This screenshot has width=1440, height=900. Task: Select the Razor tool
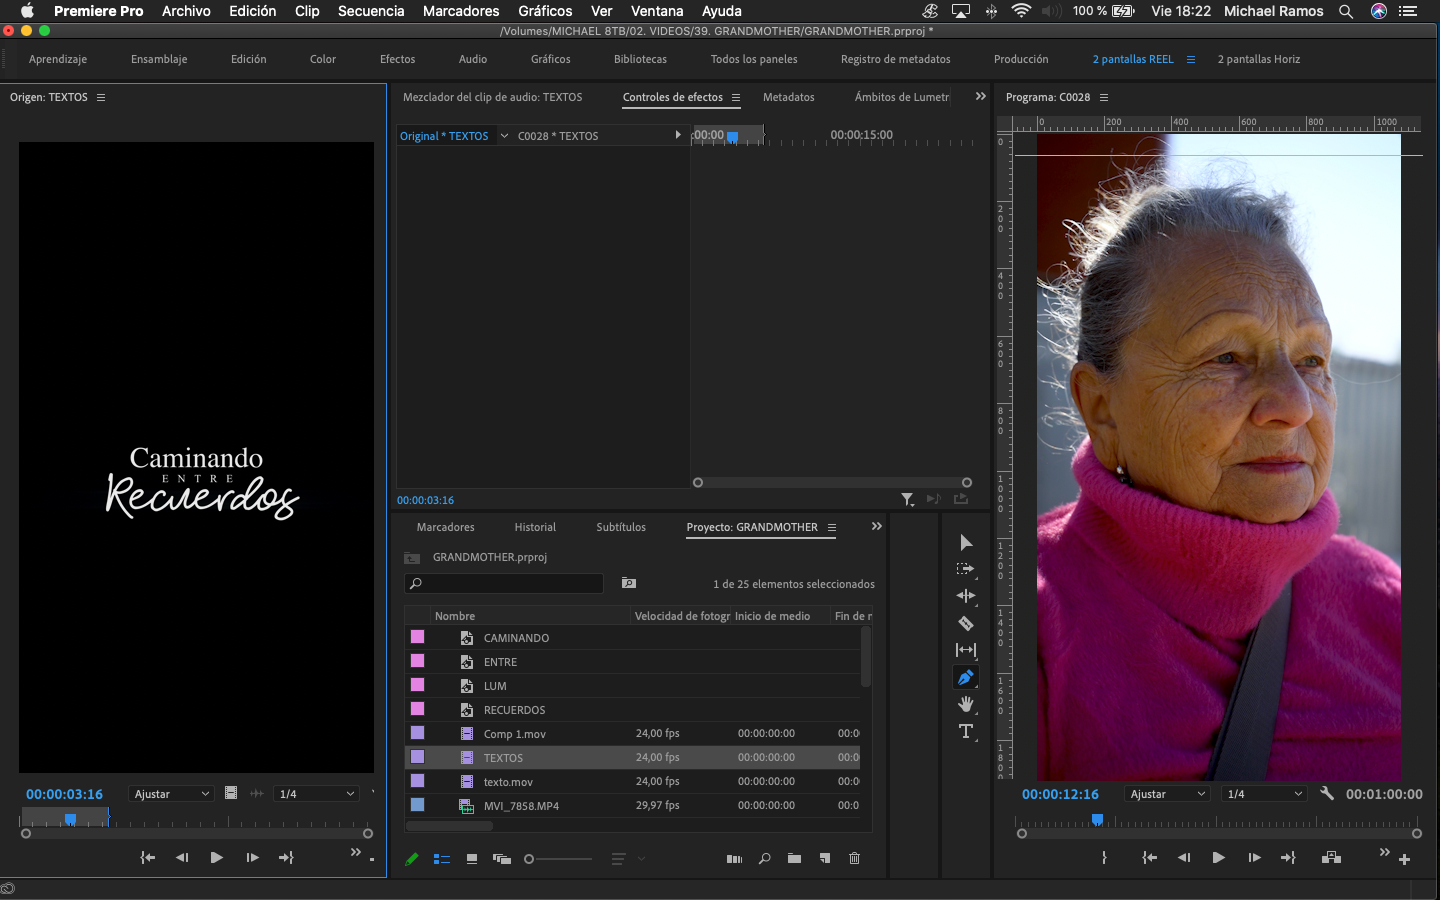coord(965,623)
